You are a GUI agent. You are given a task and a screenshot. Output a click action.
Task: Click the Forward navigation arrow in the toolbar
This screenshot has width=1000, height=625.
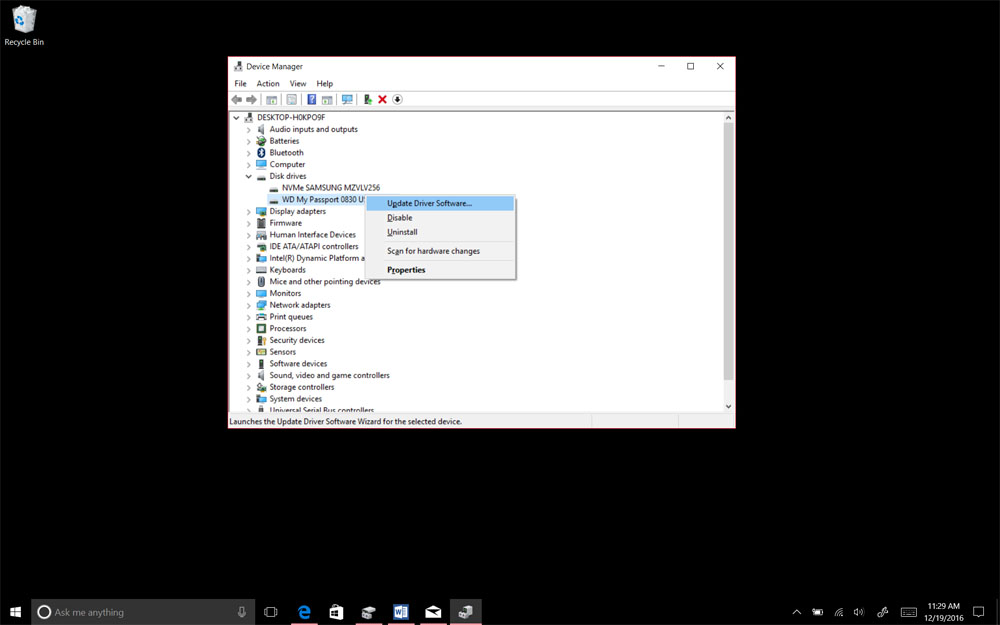251,99
